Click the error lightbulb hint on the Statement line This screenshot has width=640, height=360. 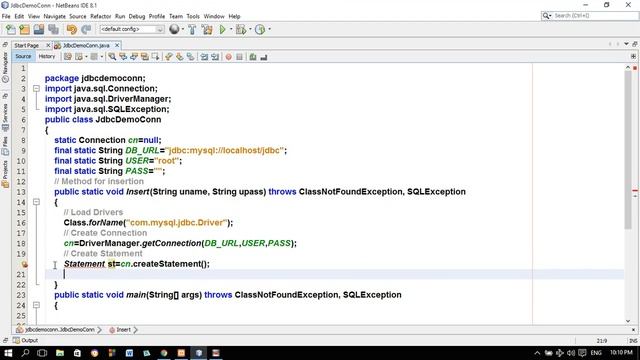[x=24, y=264]
